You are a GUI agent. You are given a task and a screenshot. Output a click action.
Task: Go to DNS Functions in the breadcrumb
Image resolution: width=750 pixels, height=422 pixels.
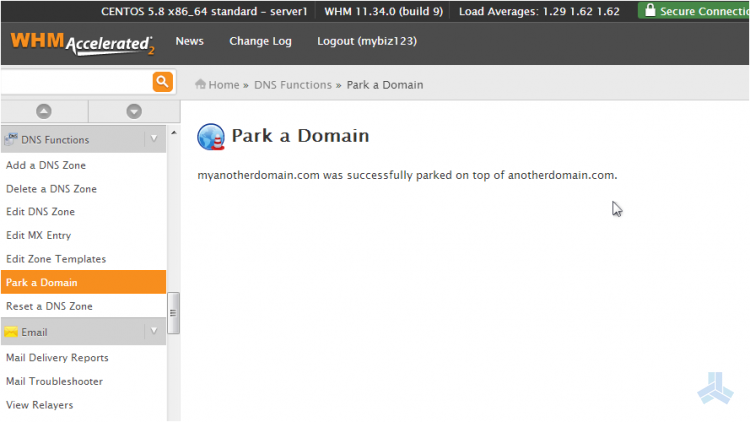pos(293,85)
